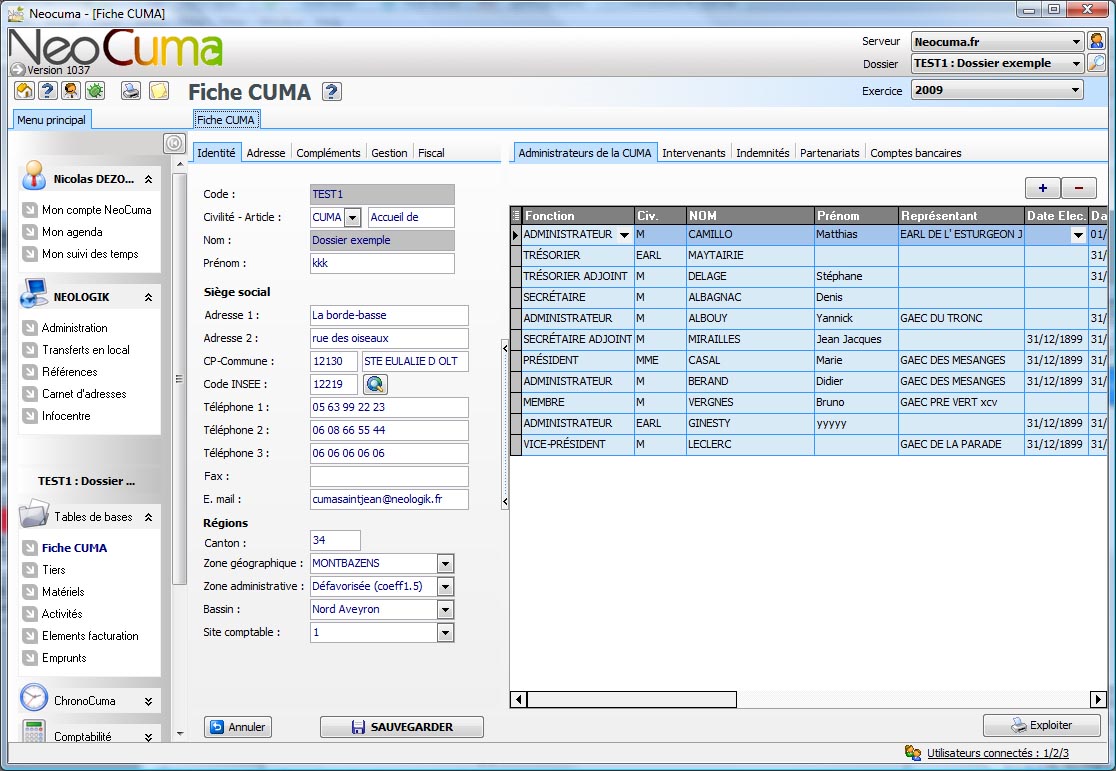Click the Exploiter button

(1041, 725)
